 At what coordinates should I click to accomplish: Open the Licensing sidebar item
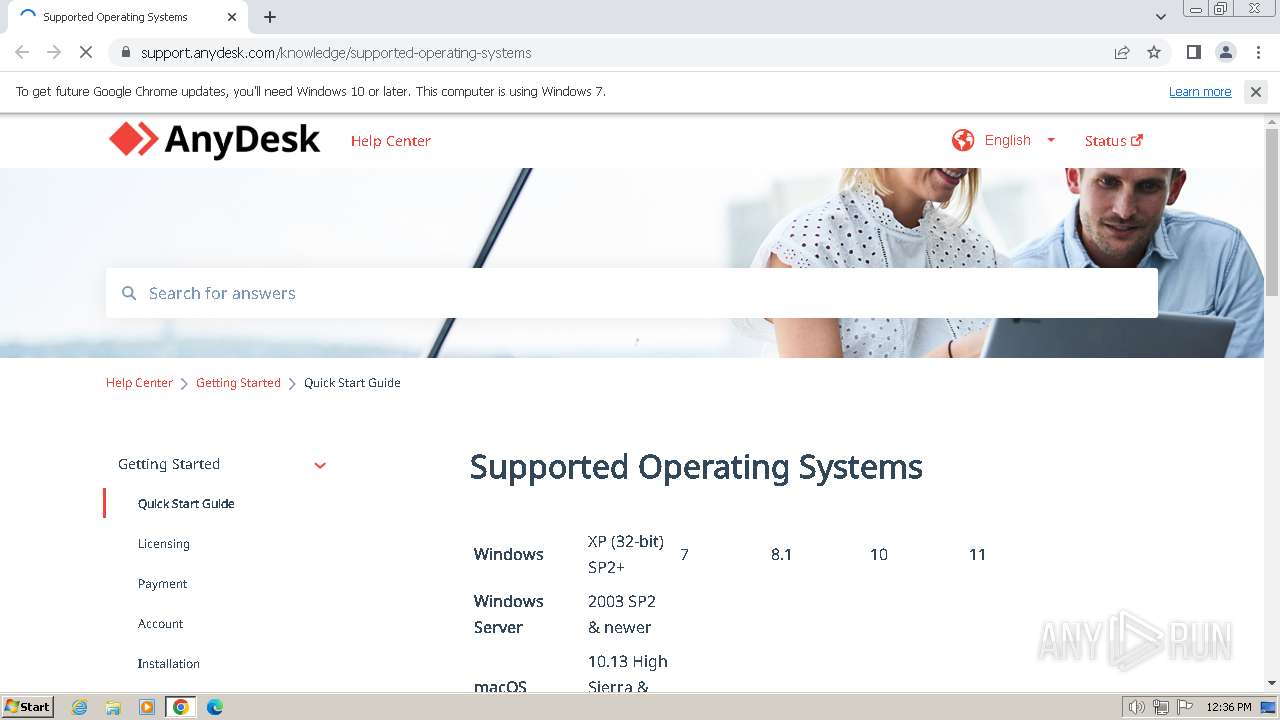pos(164,544)
